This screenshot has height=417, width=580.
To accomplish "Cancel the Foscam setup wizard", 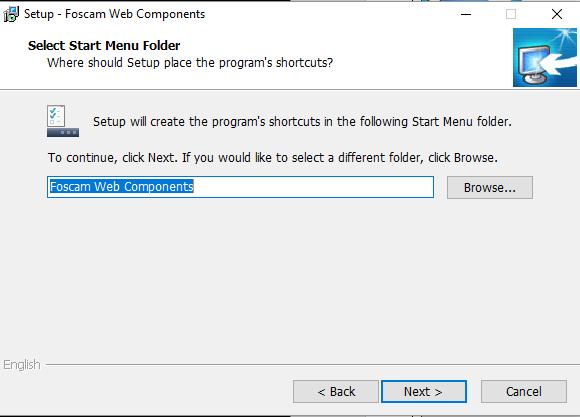I will [x=524, y=391].
